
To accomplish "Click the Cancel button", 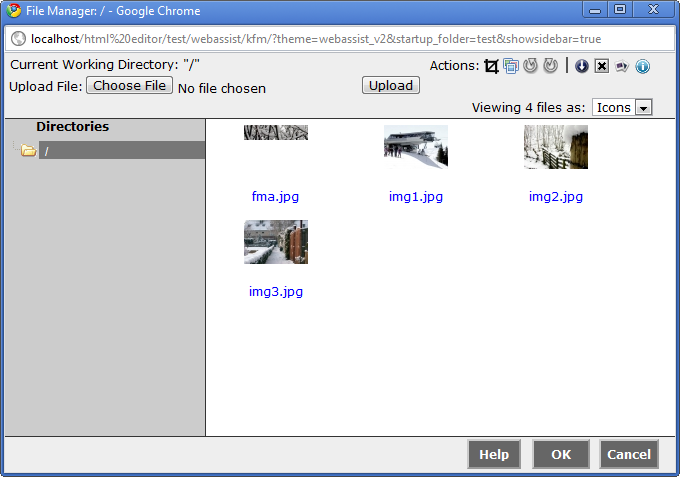I will [629, 454].
